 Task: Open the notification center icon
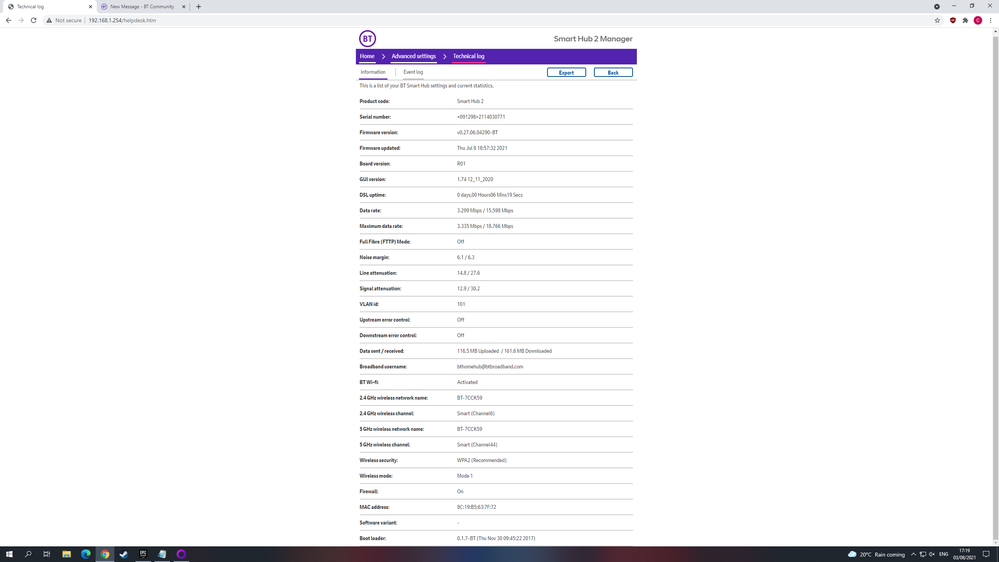coord(986,554)
